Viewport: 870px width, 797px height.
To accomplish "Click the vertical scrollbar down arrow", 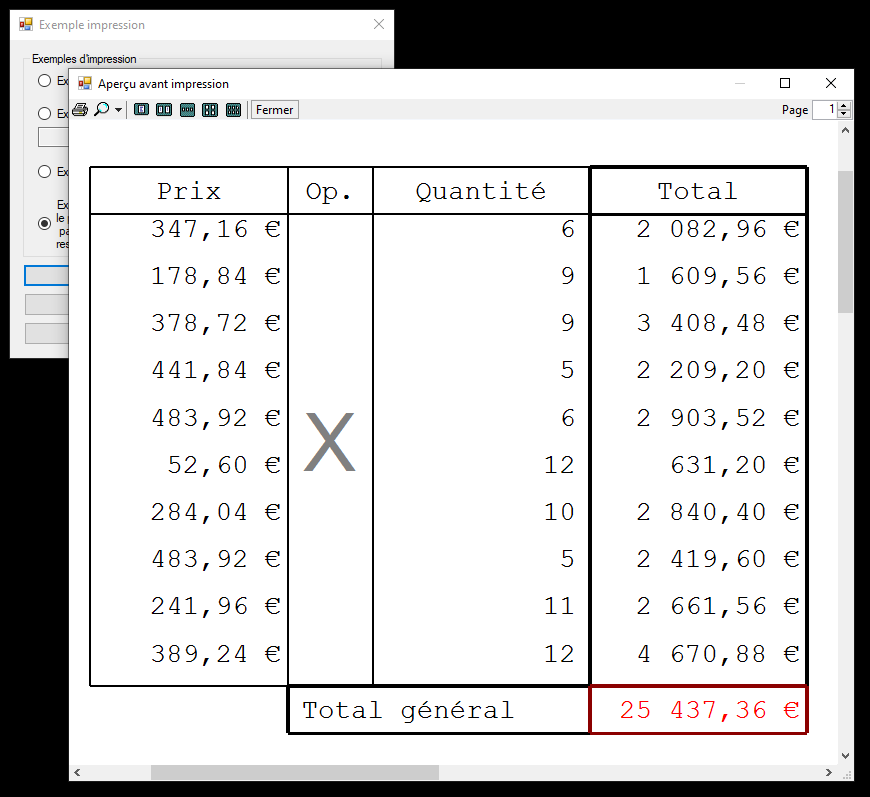I will 845,756.
